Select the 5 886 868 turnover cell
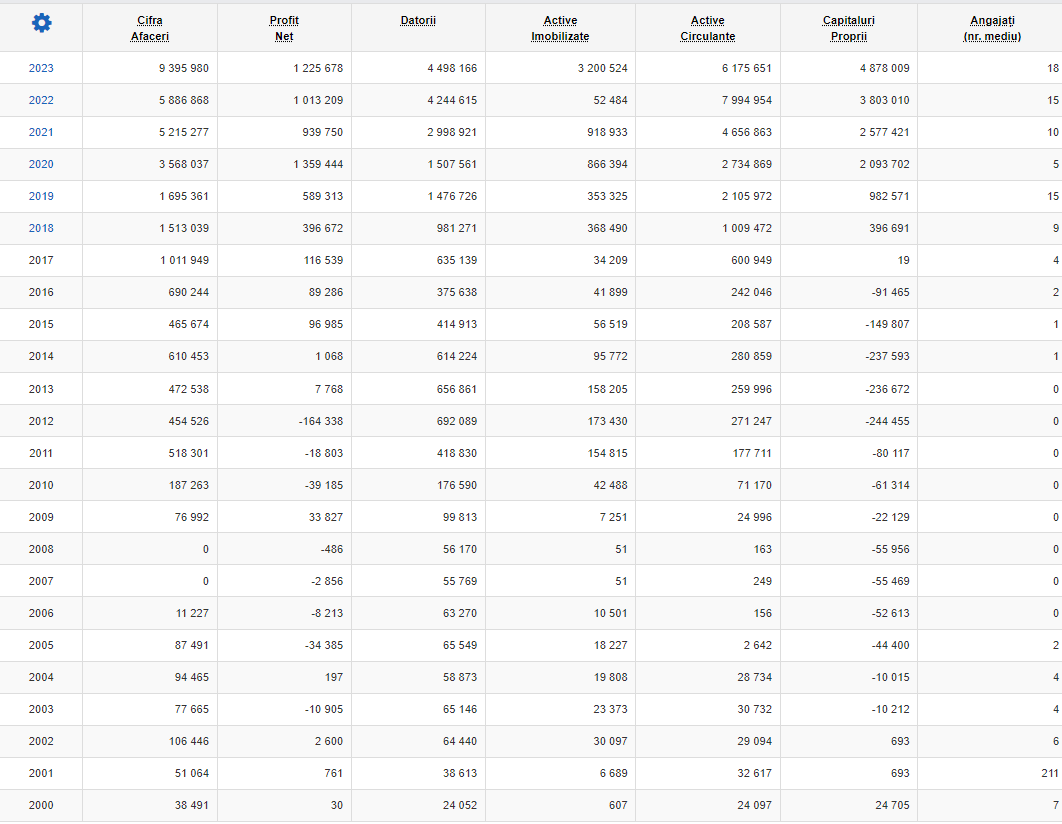 pyautogui.click(x=150, y=100)
